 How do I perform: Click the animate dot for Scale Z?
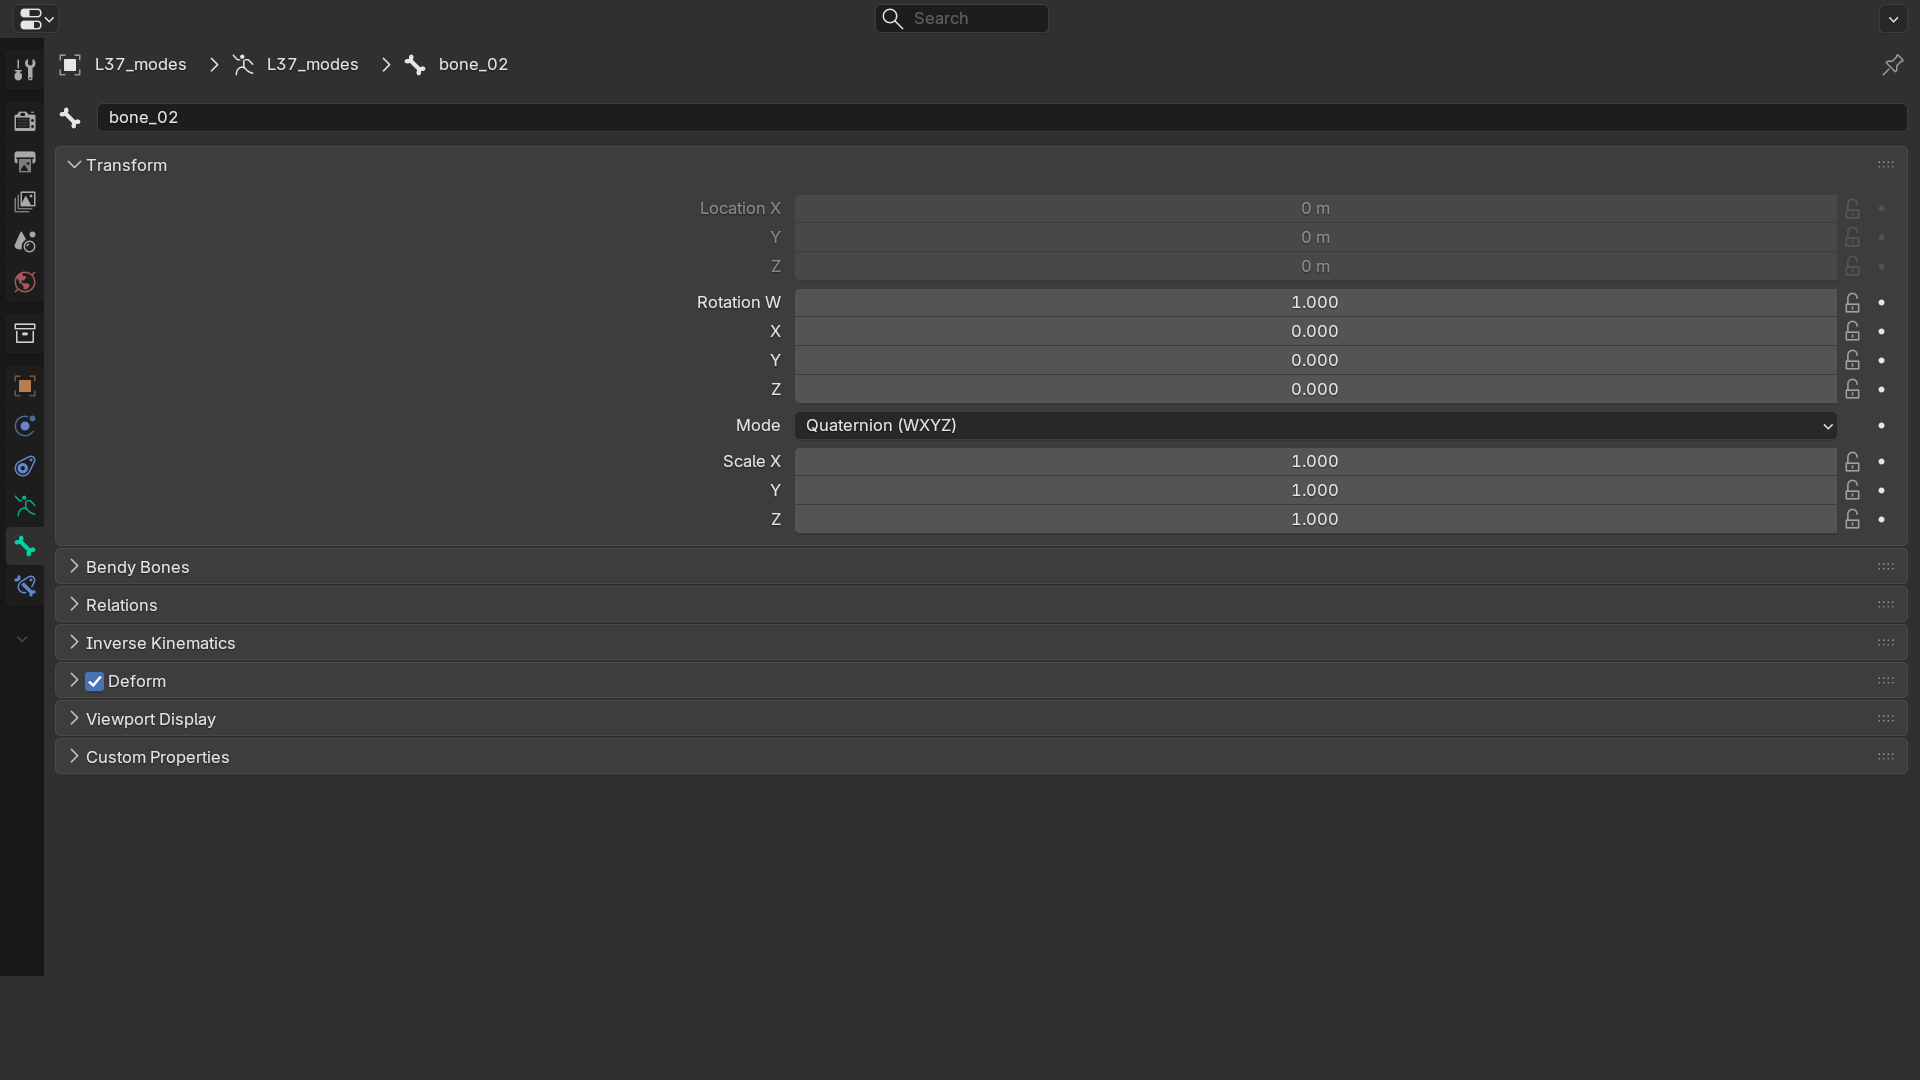coord(1881,519)
